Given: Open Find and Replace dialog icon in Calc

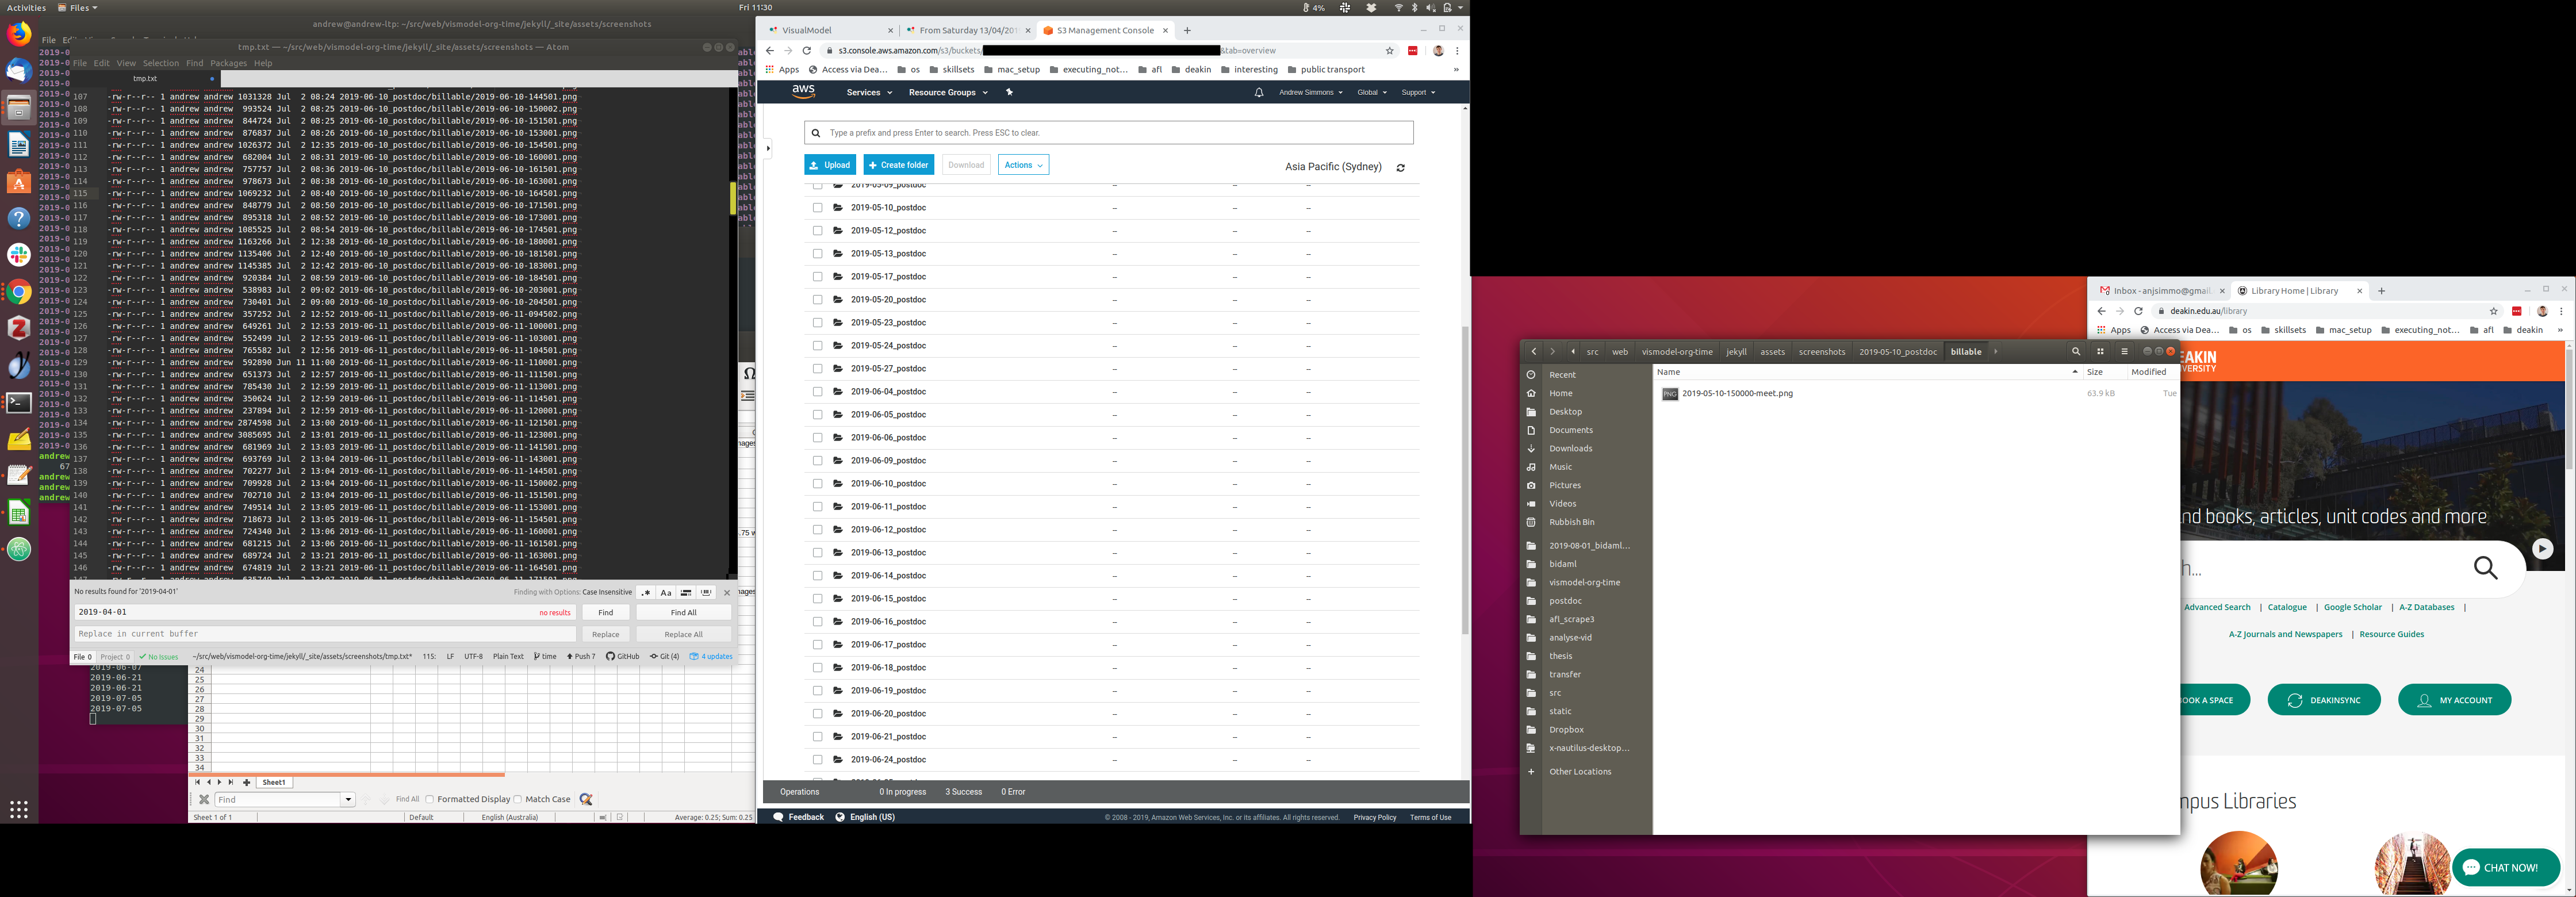Looking at the screenshot, I should (x=586, y=800).
